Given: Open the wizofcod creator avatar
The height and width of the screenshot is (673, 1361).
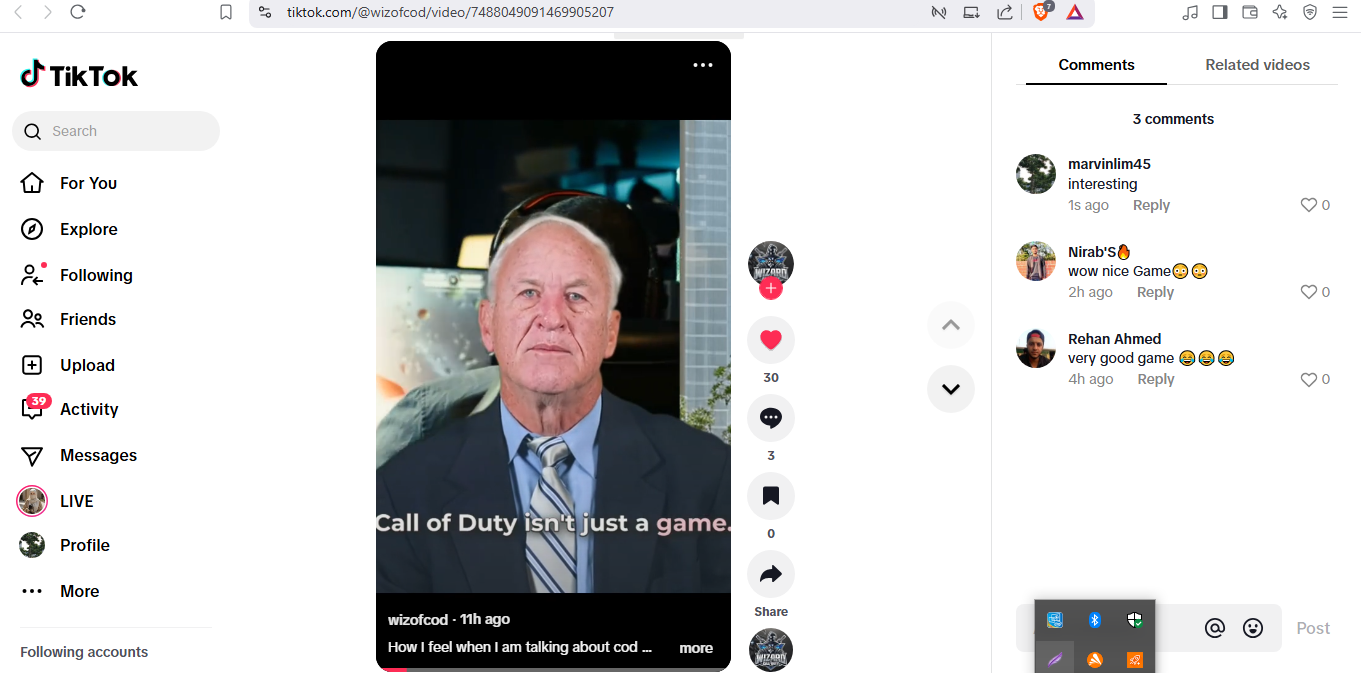Looking at the screenshot, I should pyautogui.click(x=770, y=263).
